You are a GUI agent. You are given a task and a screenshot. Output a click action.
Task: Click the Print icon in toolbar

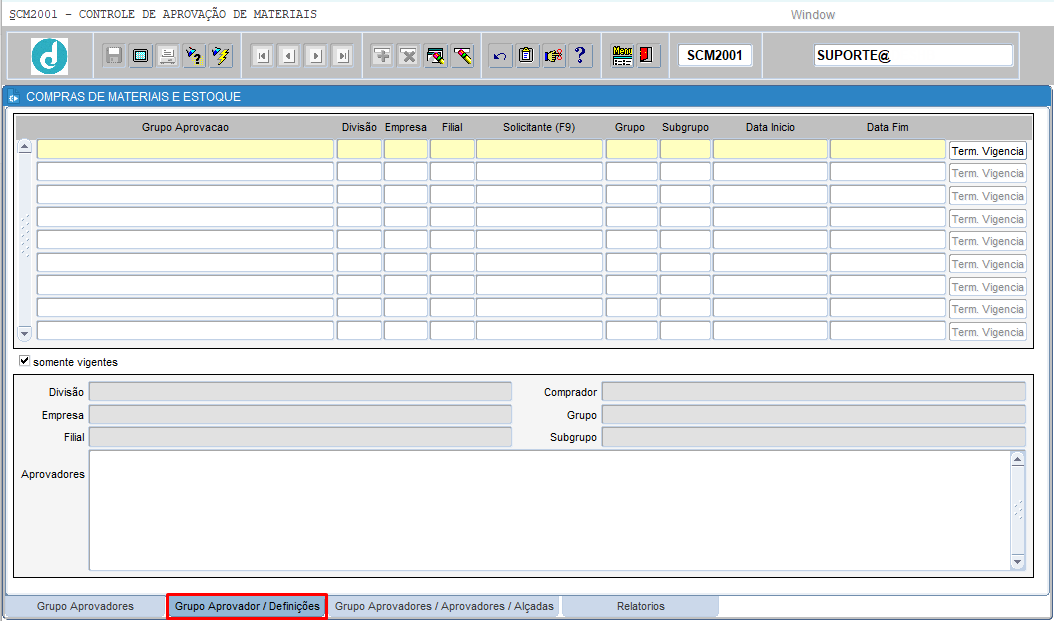coord(167,56)
